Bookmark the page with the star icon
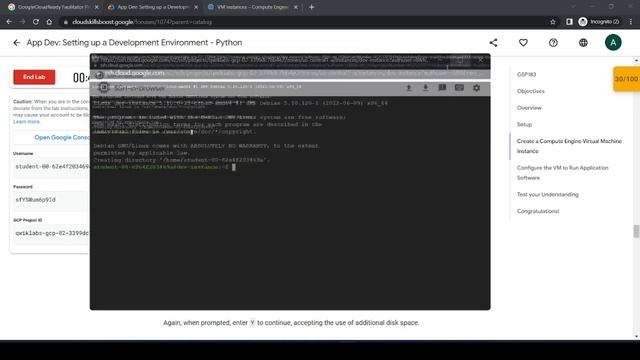 click(x=553, y=22)
